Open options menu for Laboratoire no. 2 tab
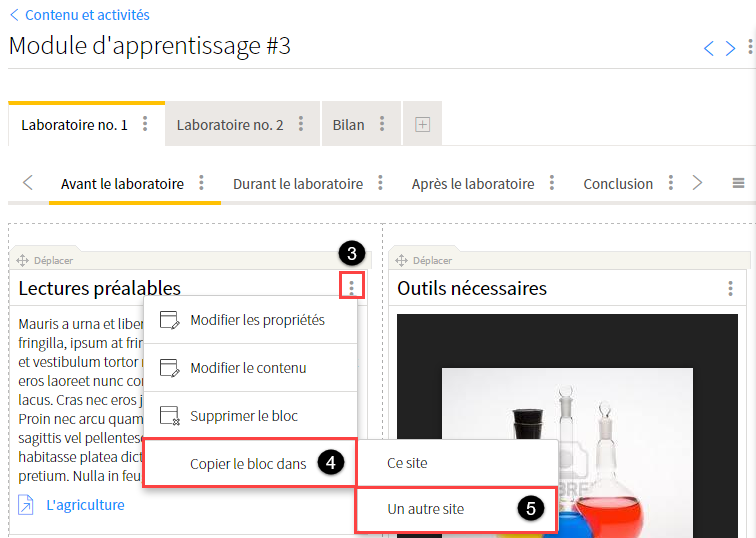 click(300, 124)
